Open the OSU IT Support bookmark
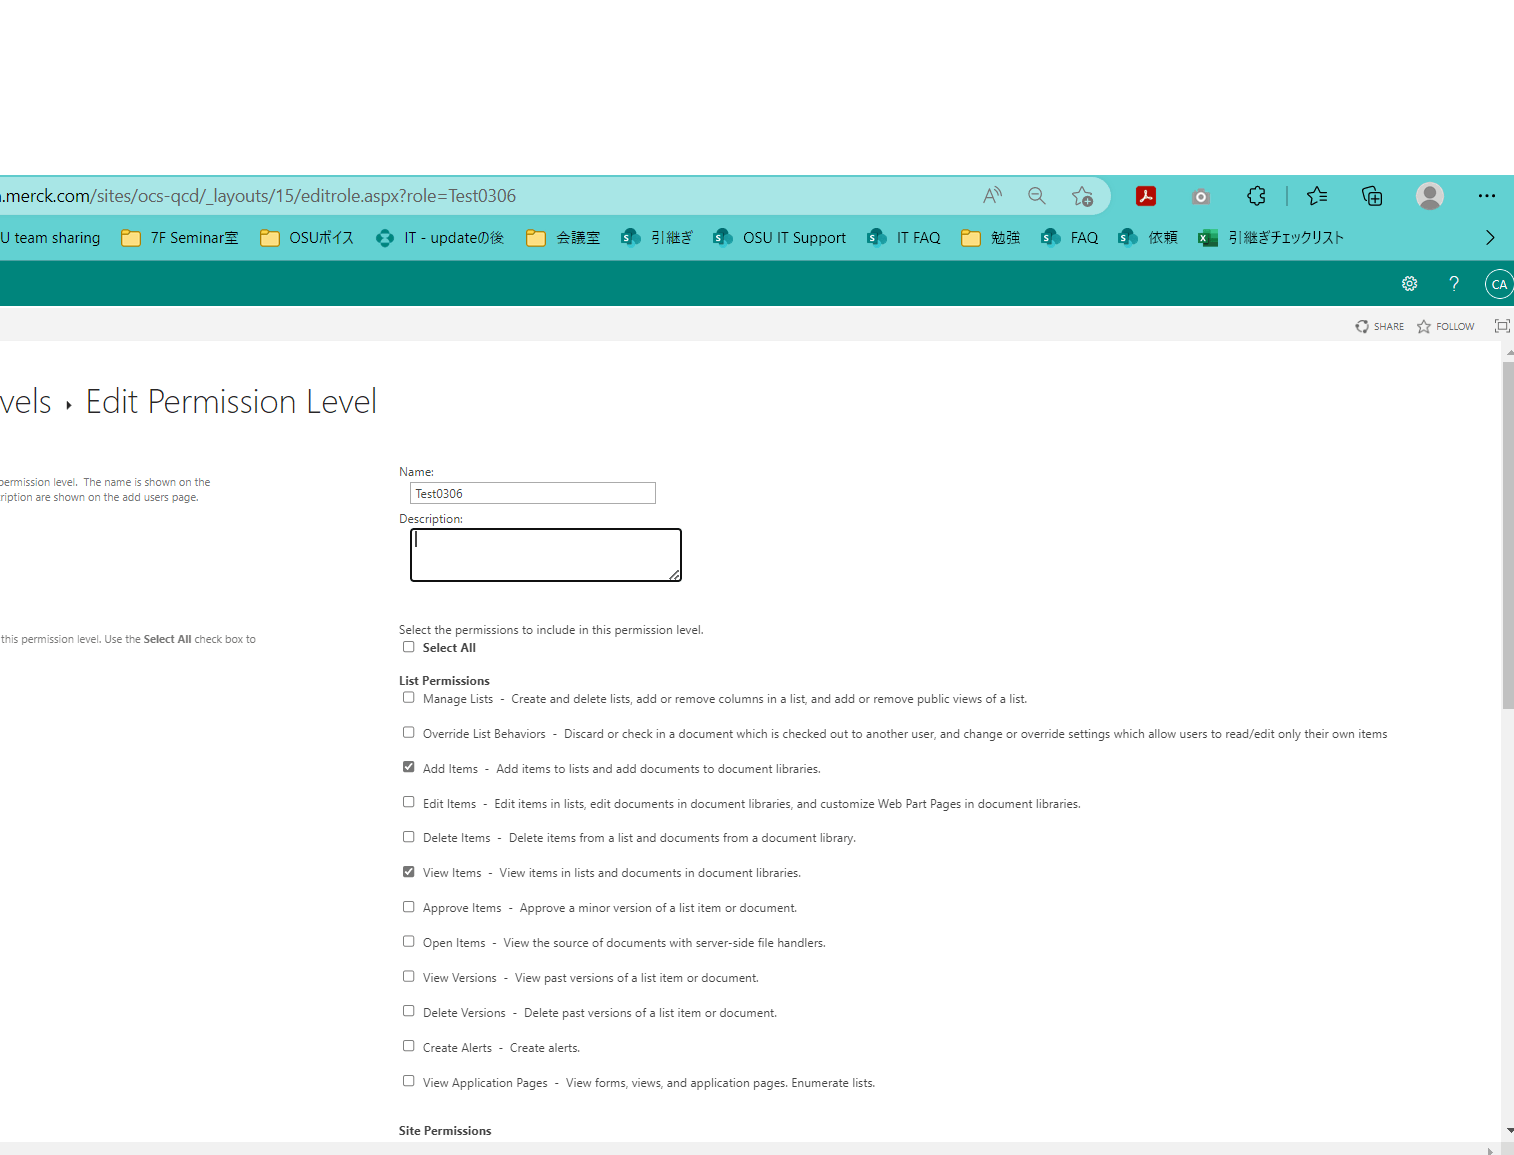The image size is (1514, 1155). (779, 238)
